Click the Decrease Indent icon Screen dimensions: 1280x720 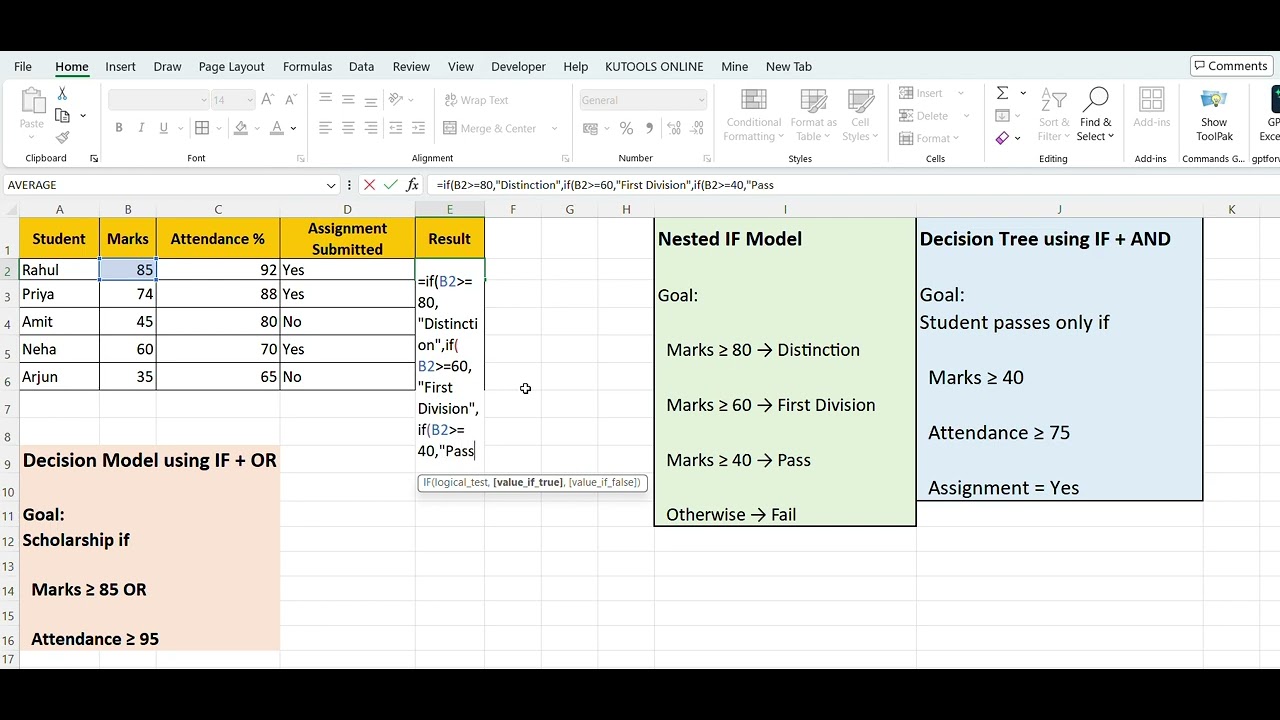(x=396, y=128)
